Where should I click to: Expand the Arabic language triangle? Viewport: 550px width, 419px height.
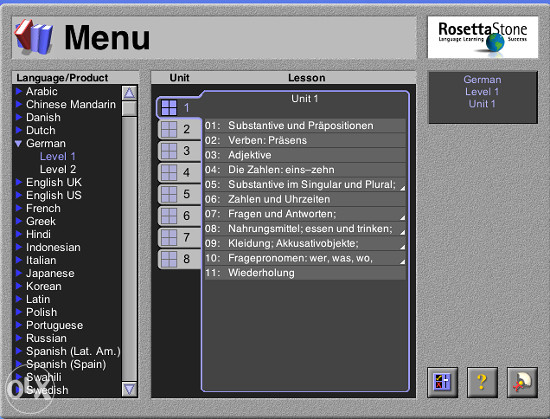[19, 92]
